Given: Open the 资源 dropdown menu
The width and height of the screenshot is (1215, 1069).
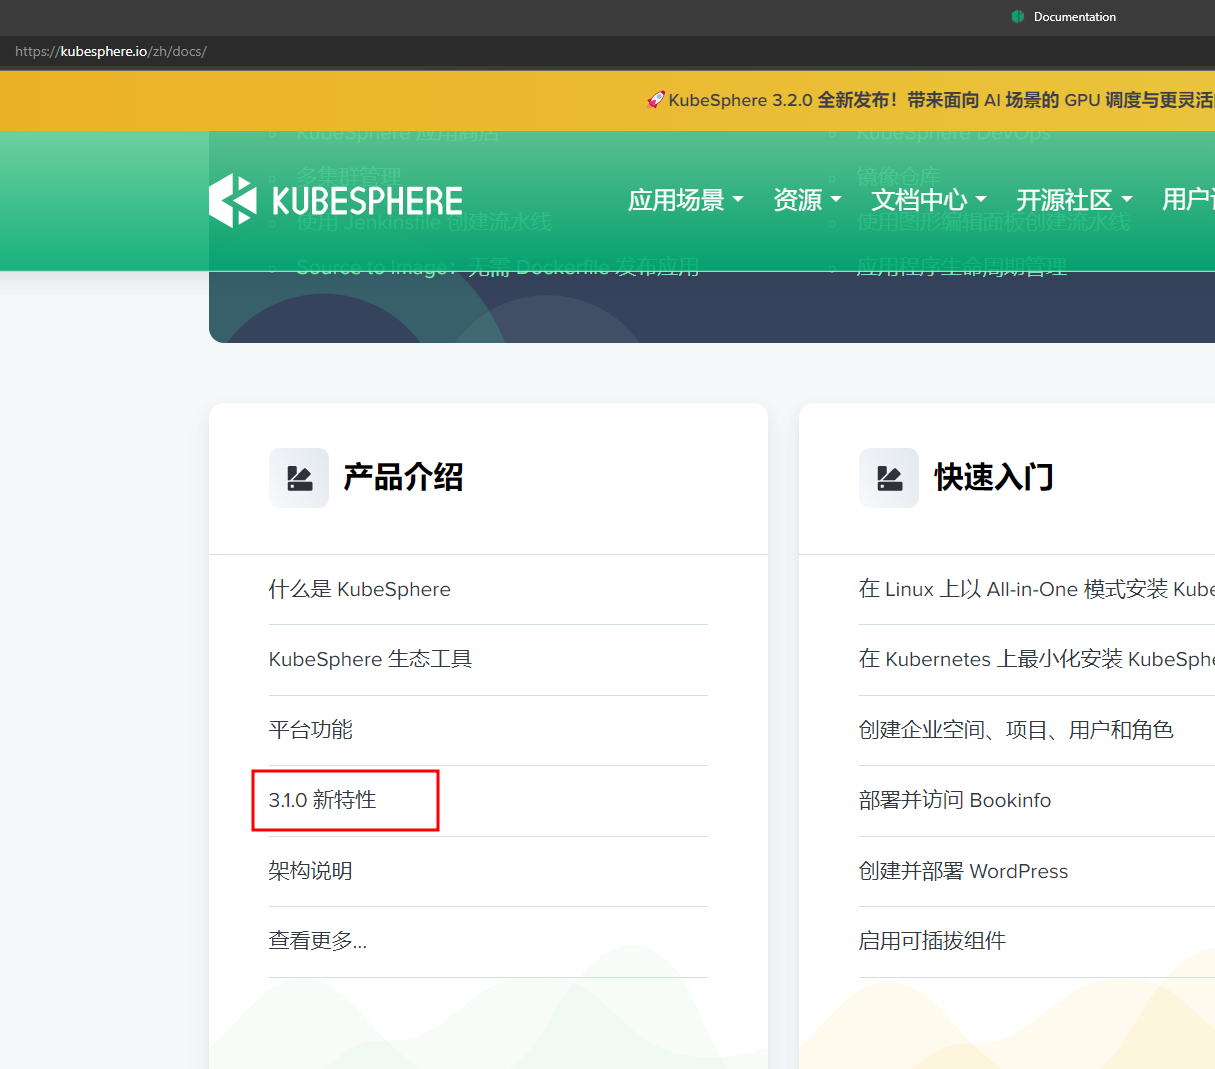Looking at the screenshot, I should [x=807, y=200].
